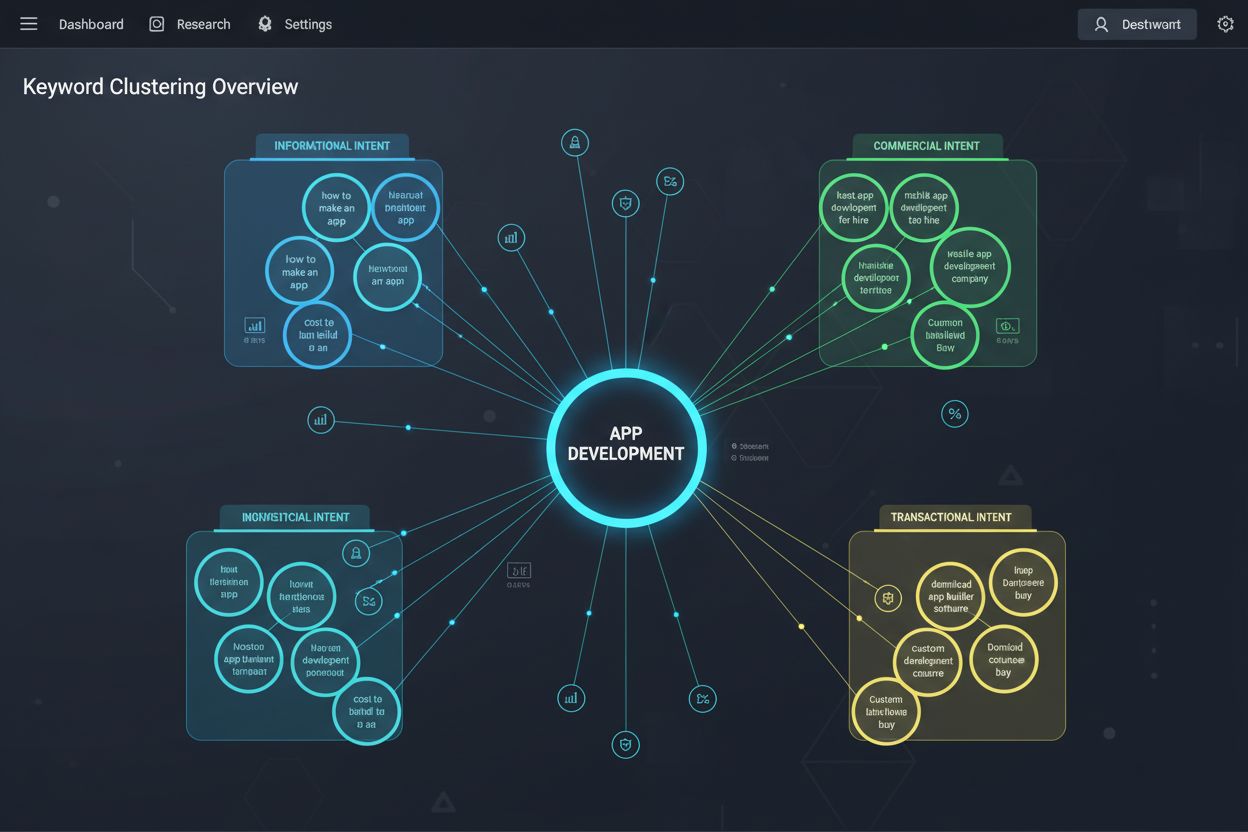Click the bar chart icon at bottom center
This screenshot has width=1248, height=832.
[x=571, y=698]
